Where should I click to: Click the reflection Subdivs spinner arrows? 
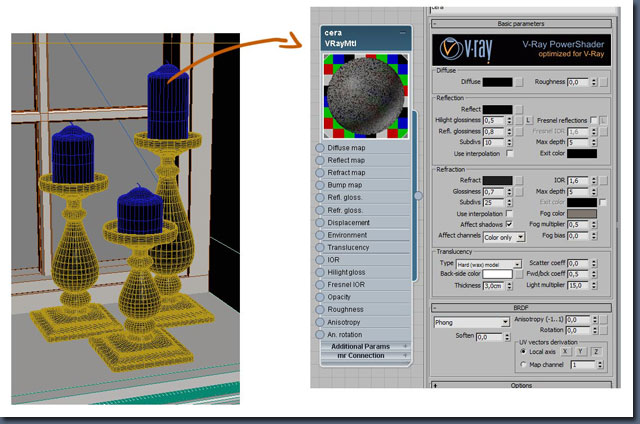click(509, 142)
